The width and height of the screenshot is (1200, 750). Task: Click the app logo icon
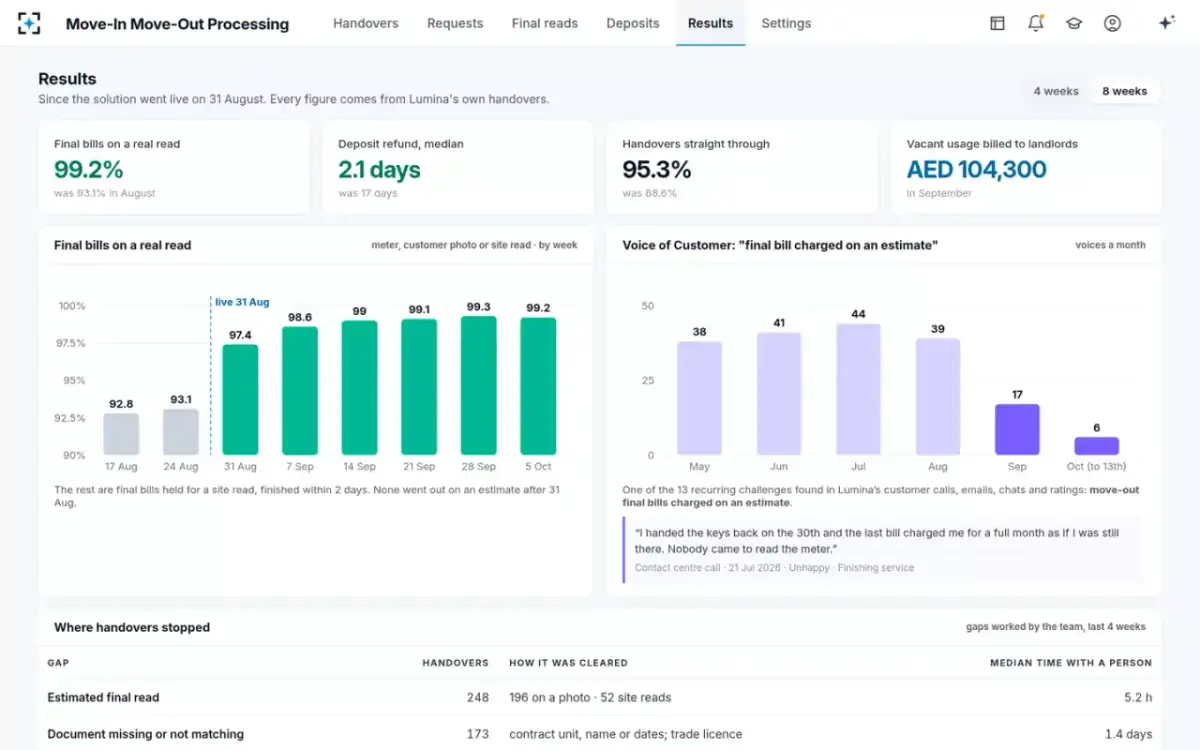pyautogui.click(x=30, y=23)
